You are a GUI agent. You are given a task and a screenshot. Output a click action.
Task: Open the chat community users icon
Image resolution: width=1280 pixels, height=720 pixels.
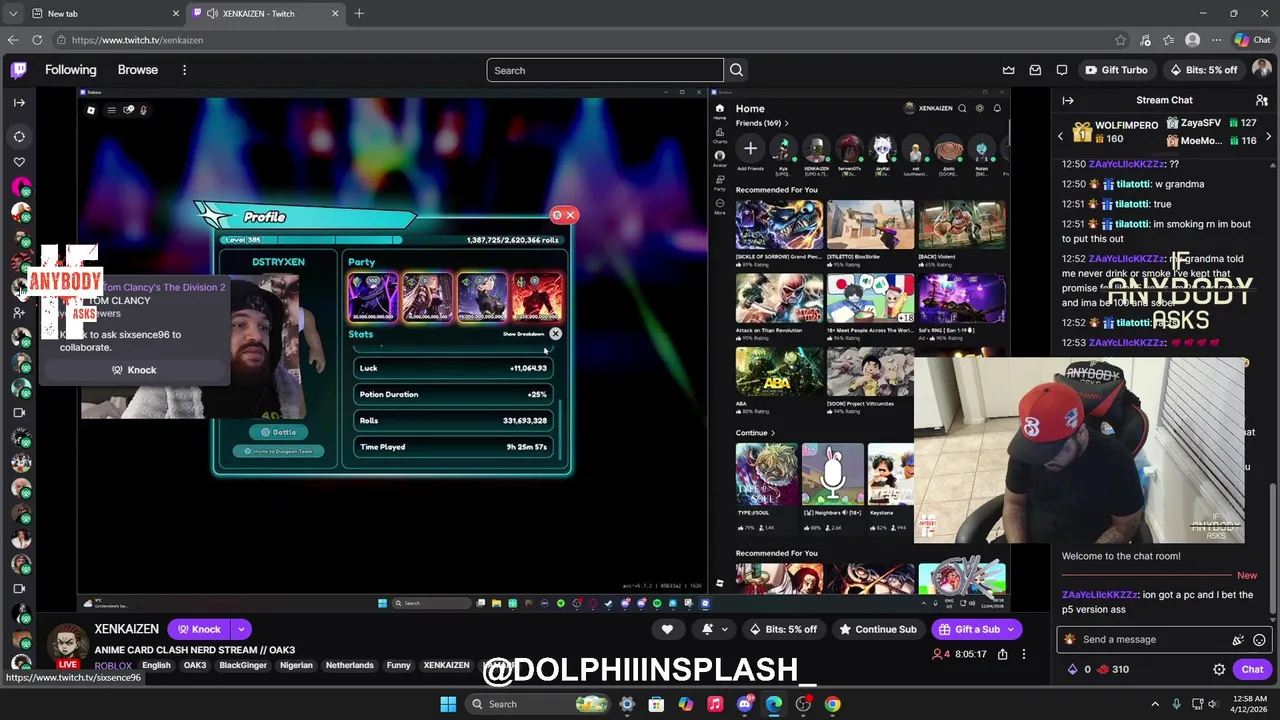tap(1261, 100)
